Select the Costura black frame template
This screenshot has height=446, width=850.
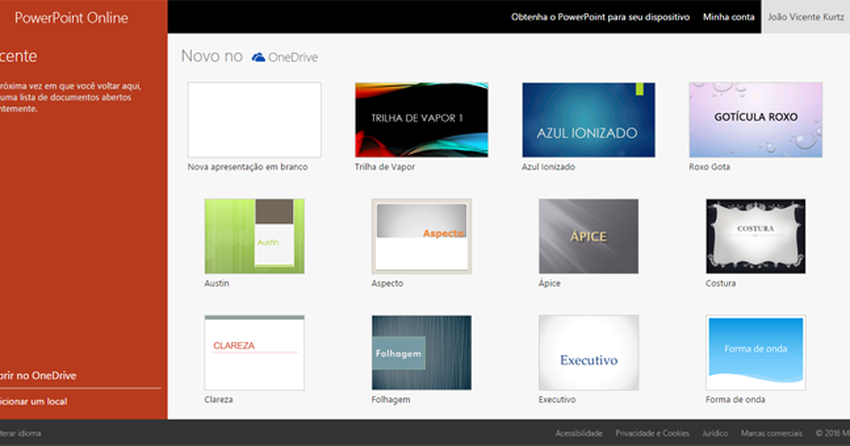[756, 236]
